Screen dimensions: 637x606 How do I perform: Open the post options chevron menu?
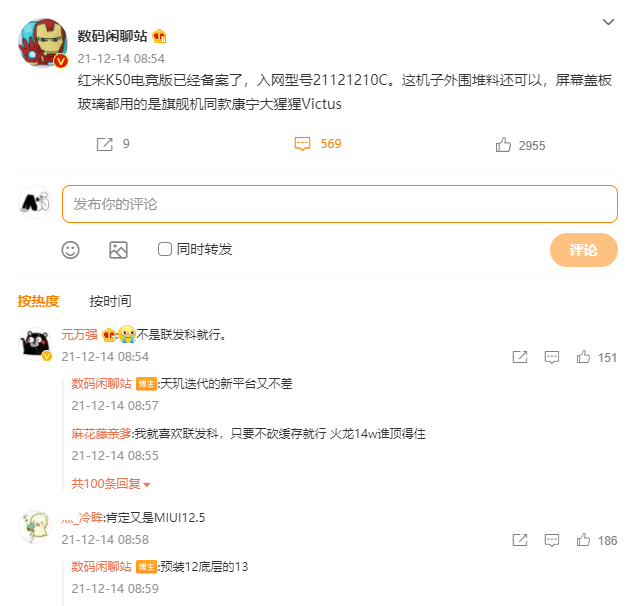point(608,22)
